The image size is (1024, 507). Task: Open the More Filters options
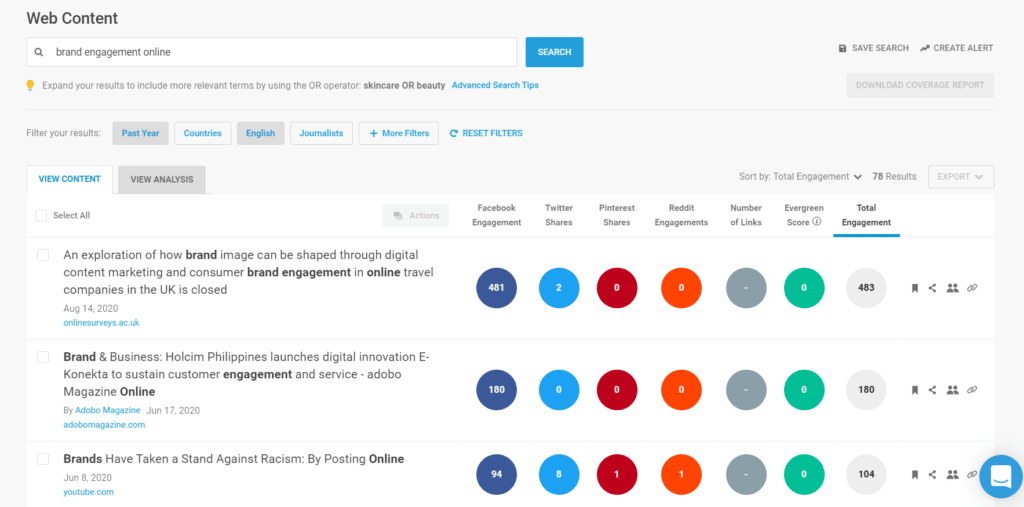(x=398, y=133)
